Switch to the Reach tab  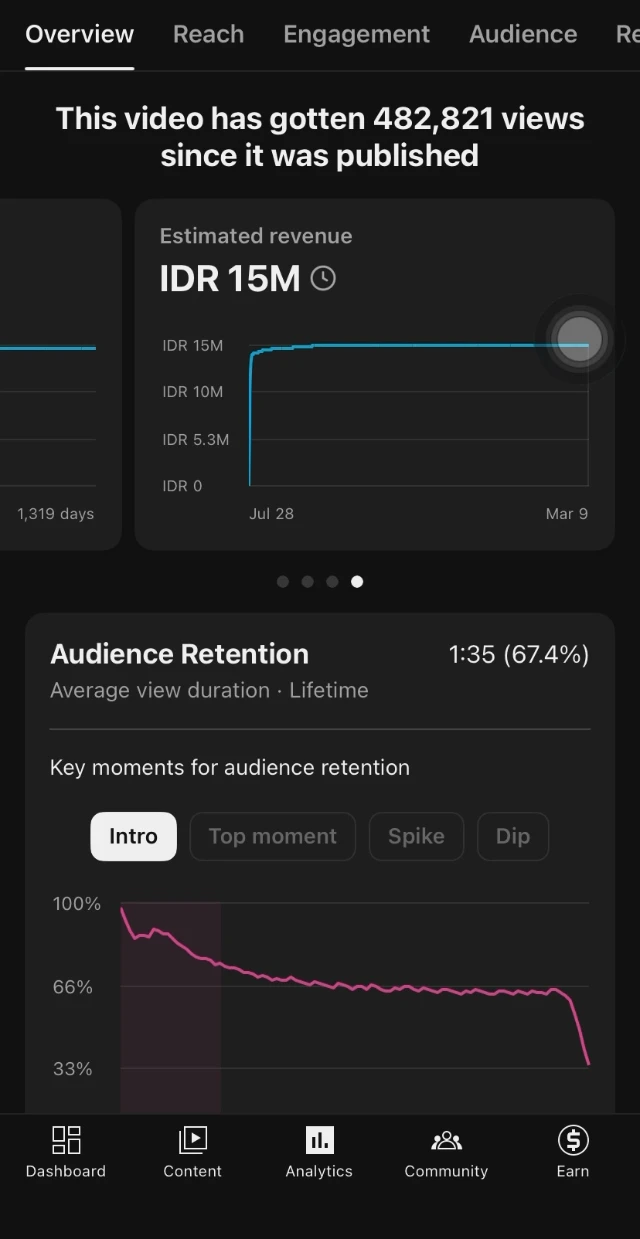pos(208,34)
